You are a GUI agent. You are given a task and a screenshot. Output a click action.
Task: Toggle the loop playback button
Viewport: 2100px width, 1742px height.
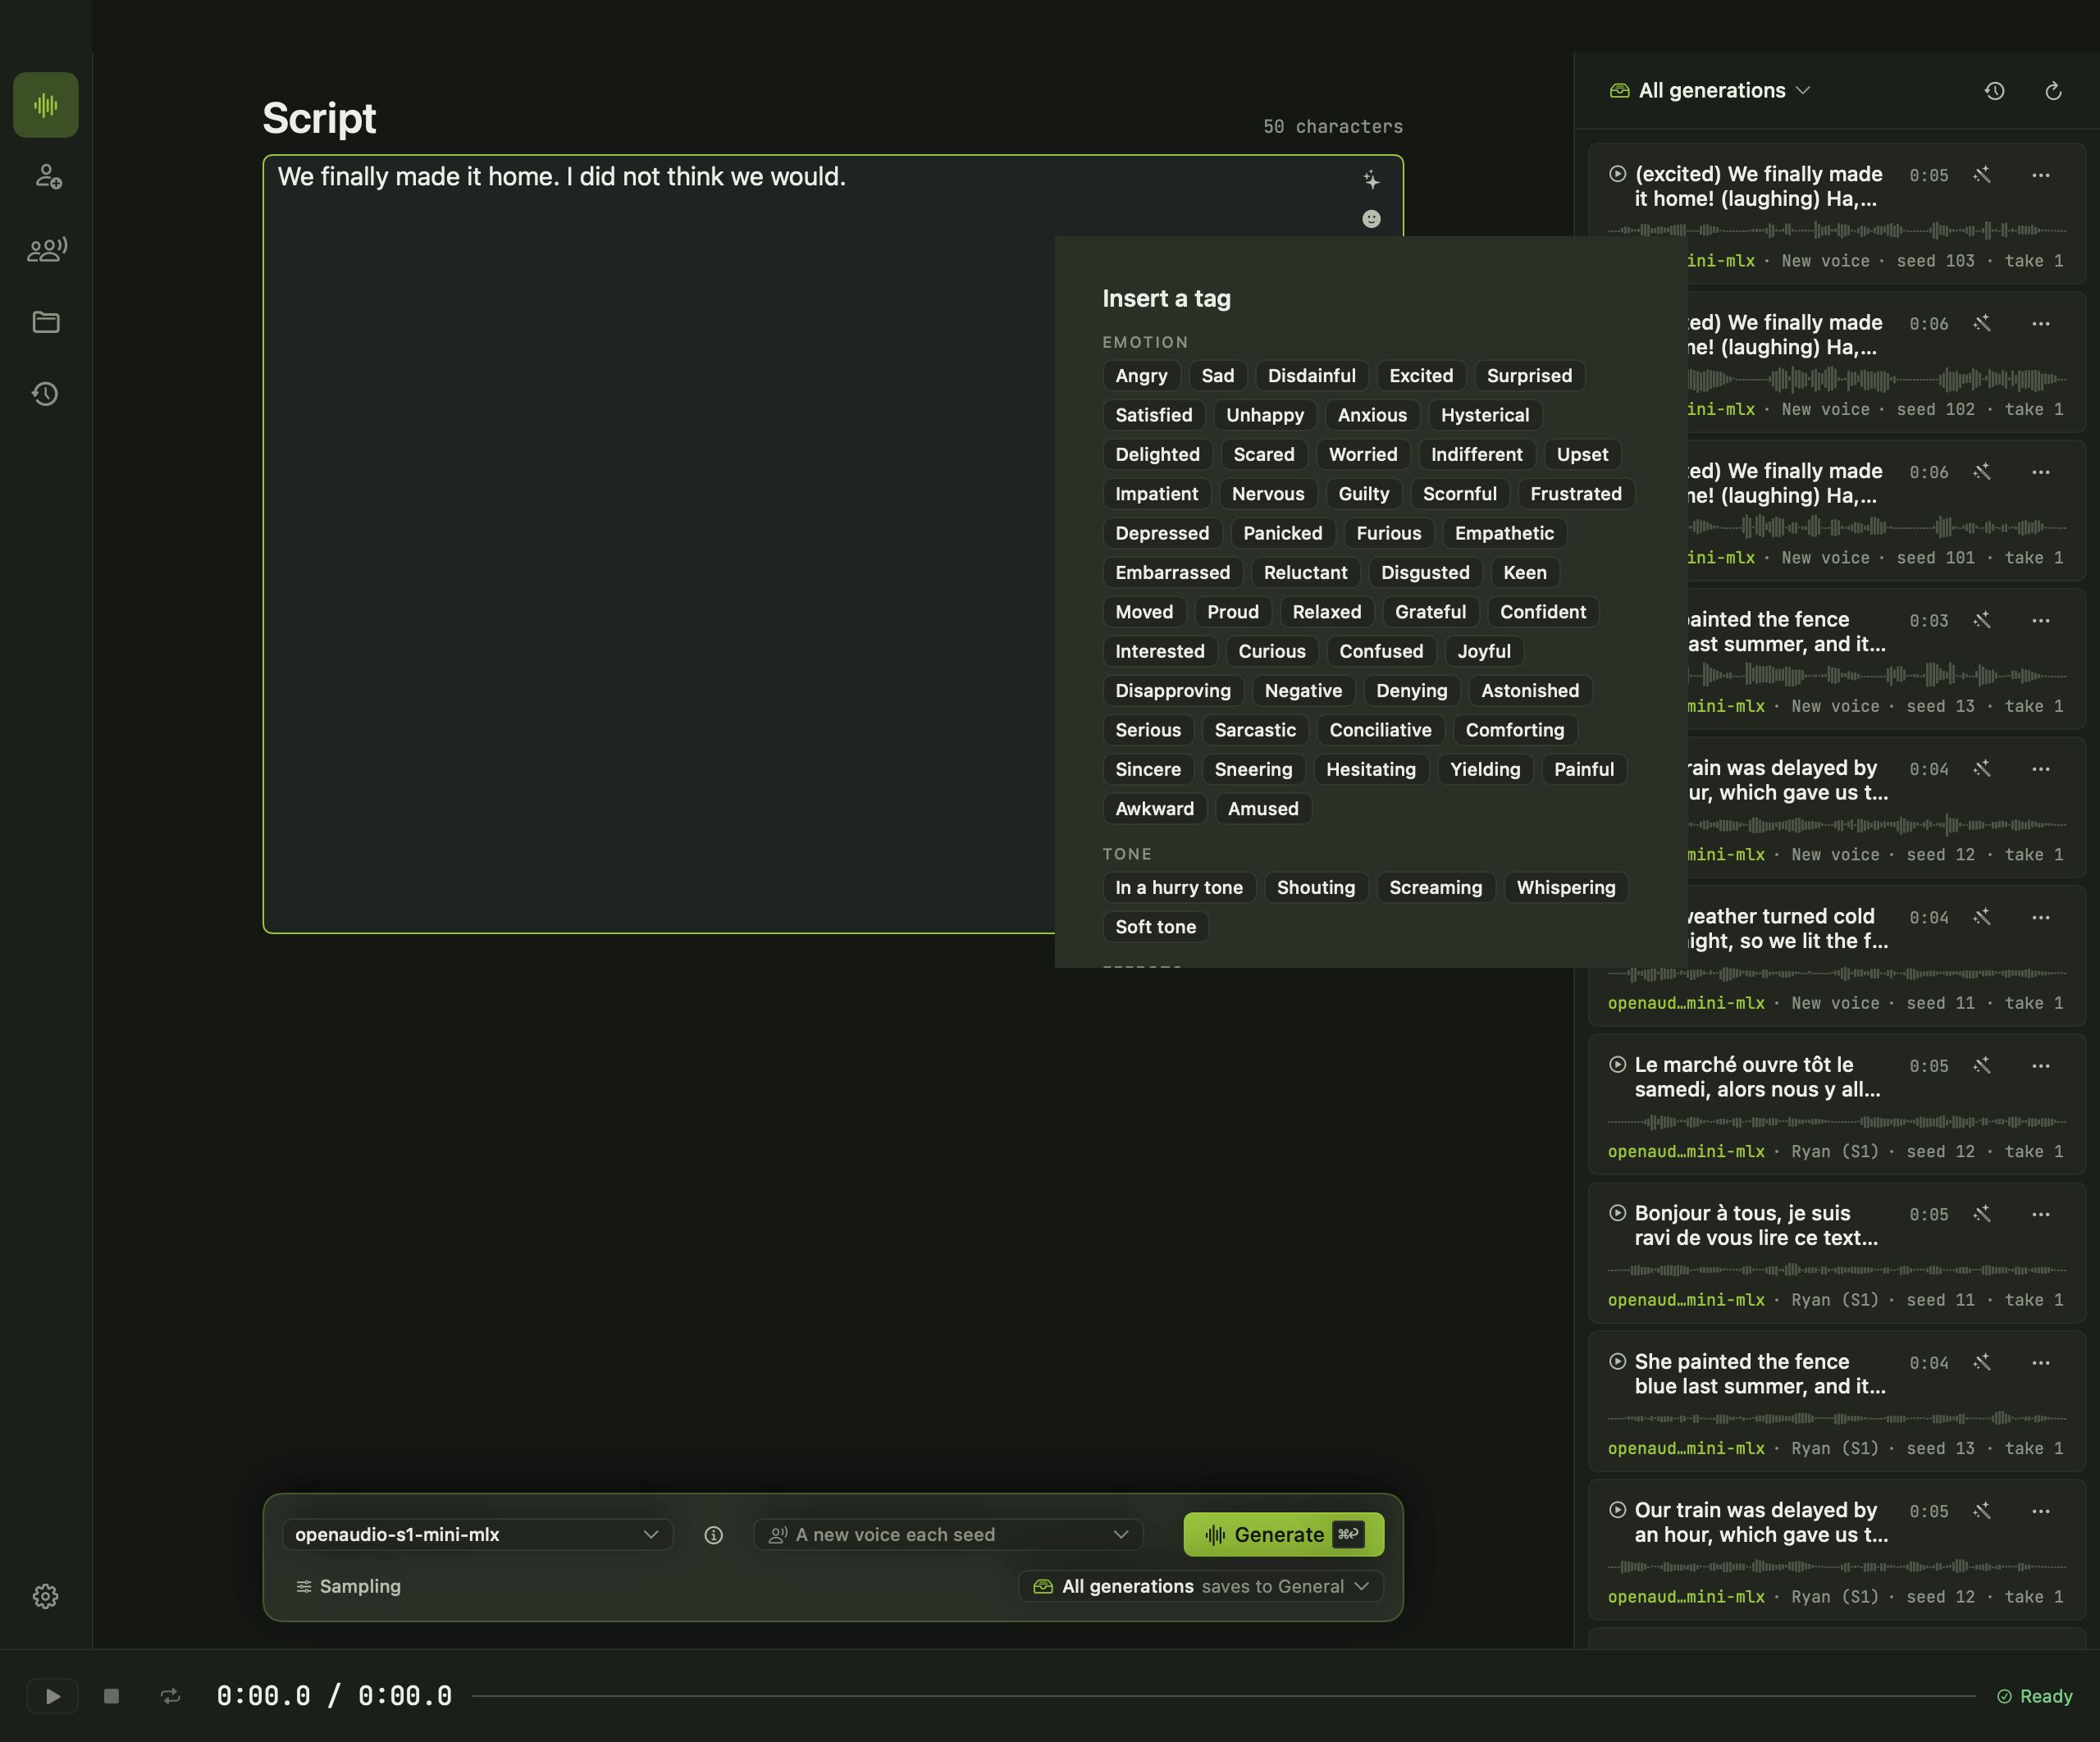click(170, 1696)
